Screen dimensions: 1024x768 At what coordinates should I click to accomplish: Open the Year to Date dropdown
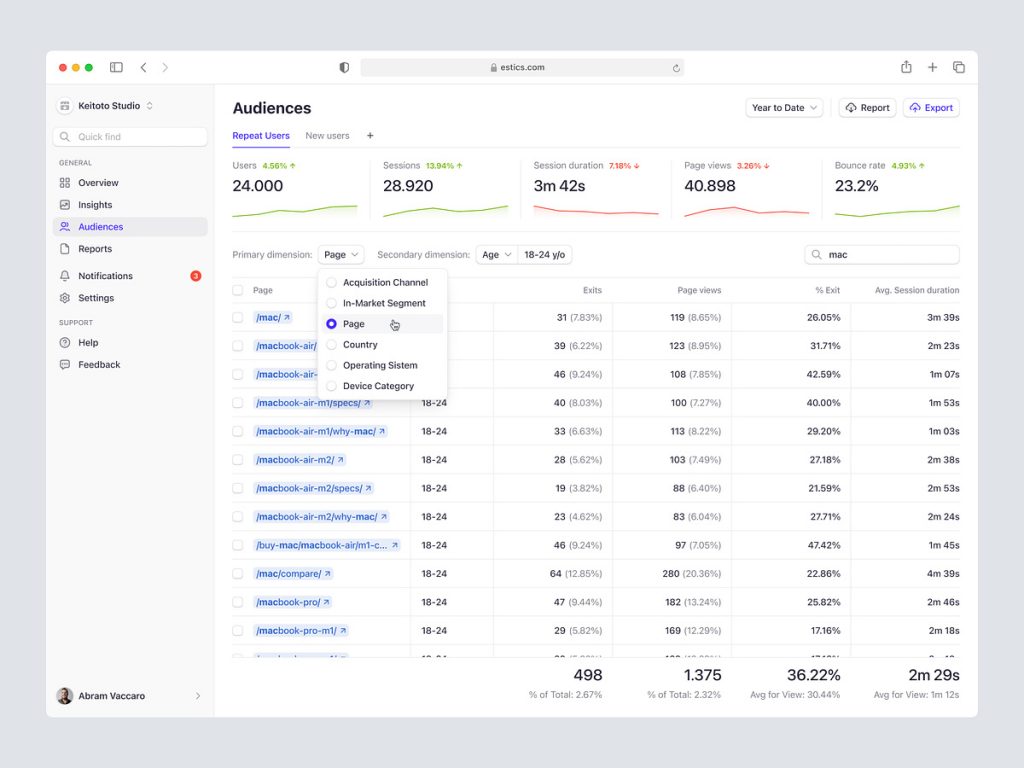coord(784,108)
